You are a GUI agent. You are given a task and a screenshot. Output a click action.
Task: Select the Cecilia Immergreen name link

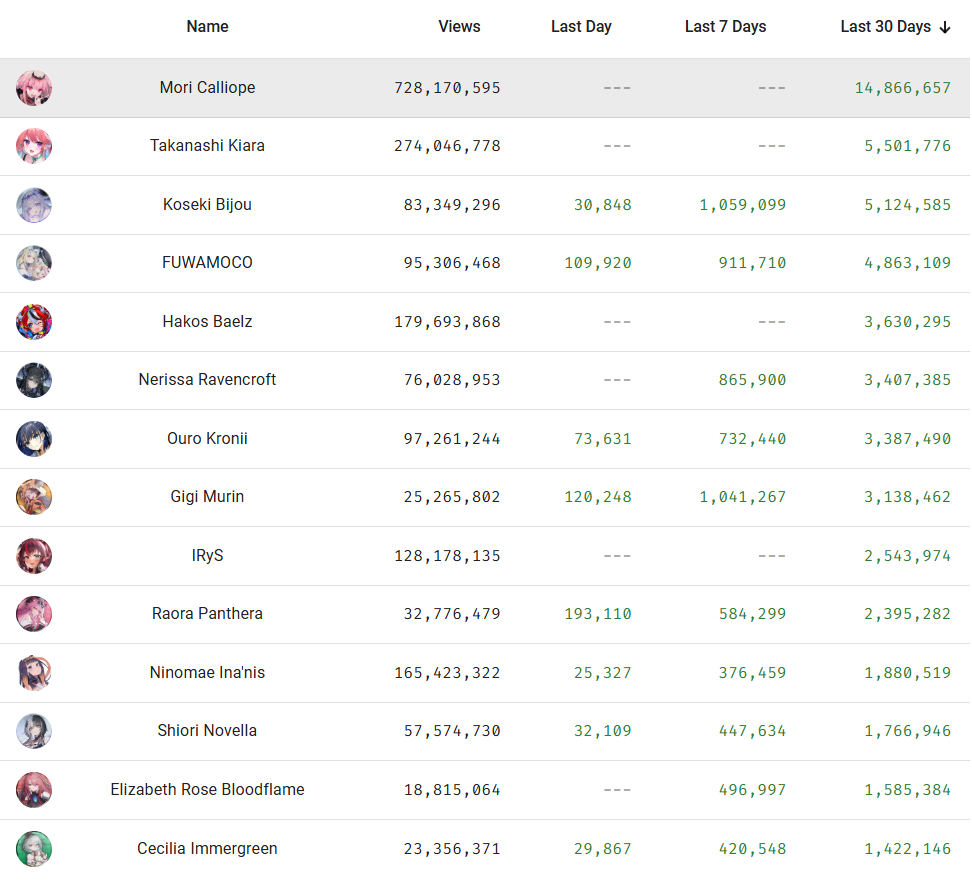(207, 849)
